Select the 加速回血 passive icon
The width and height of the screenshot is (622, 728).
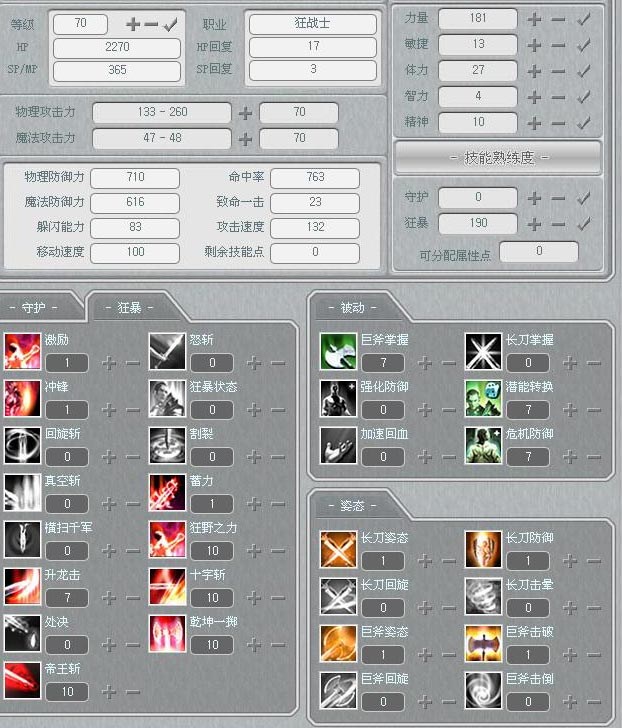pyautogui.click(x=338, y=445)
